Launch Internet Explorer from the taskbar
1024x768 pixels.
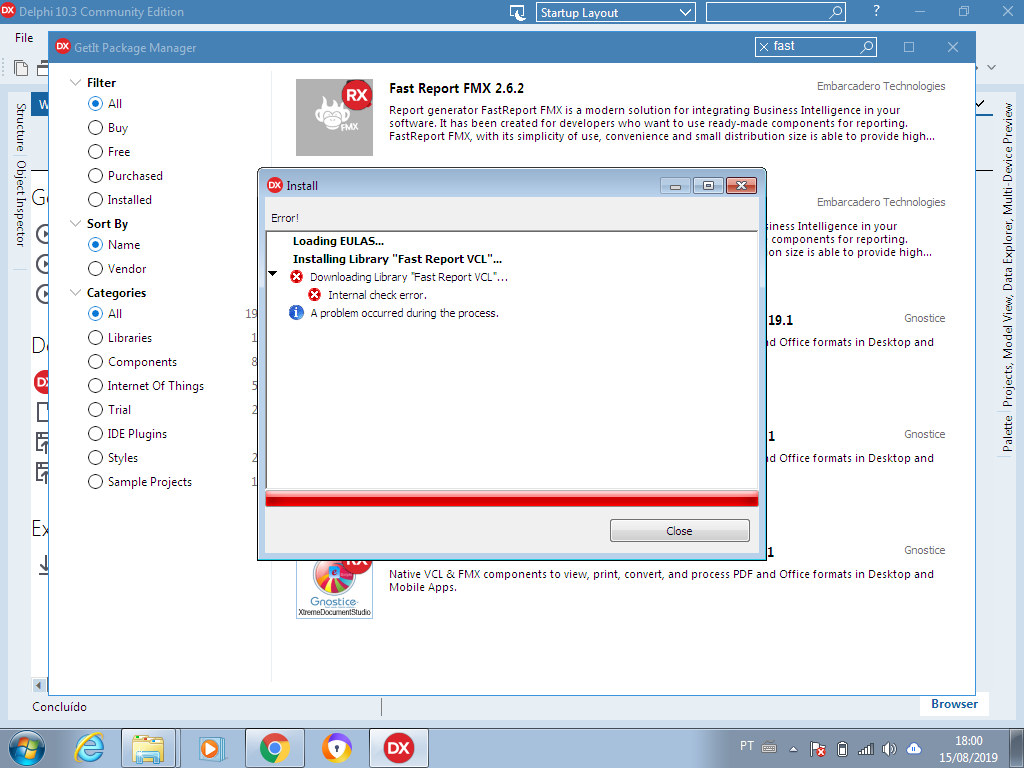(88, 748)
